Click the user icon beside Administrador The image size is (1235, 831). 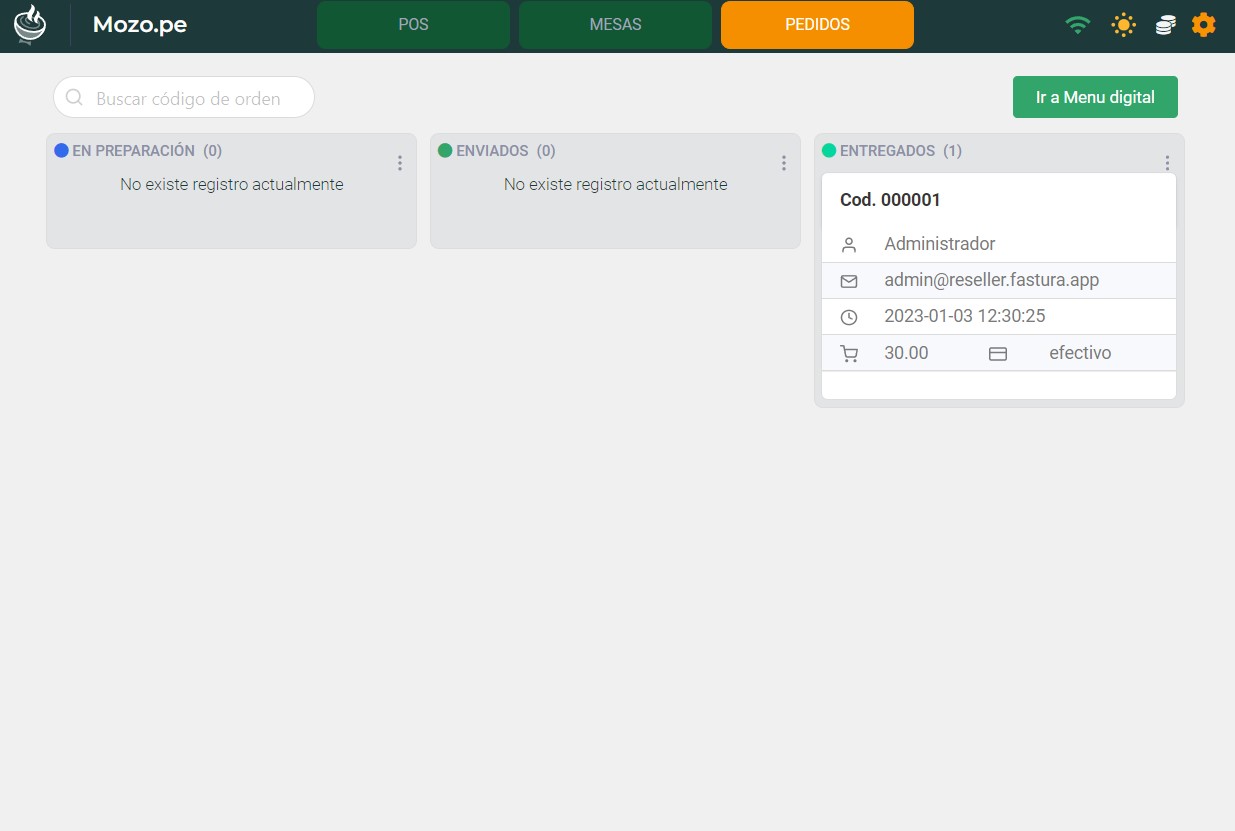click(x=849, y=245)
